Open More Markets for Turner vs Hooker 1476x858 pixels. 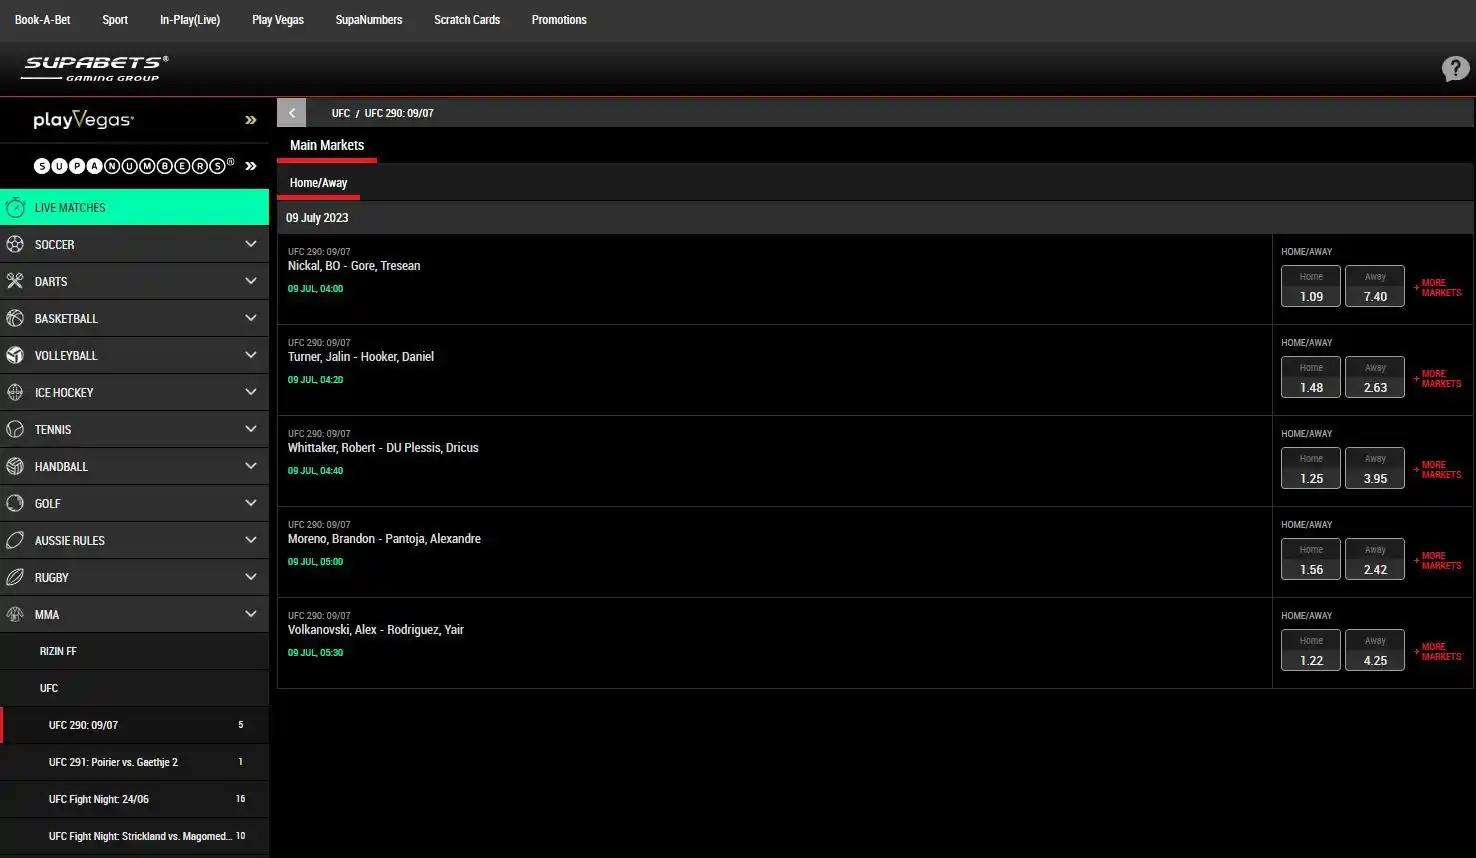[x=1438, y=379]
